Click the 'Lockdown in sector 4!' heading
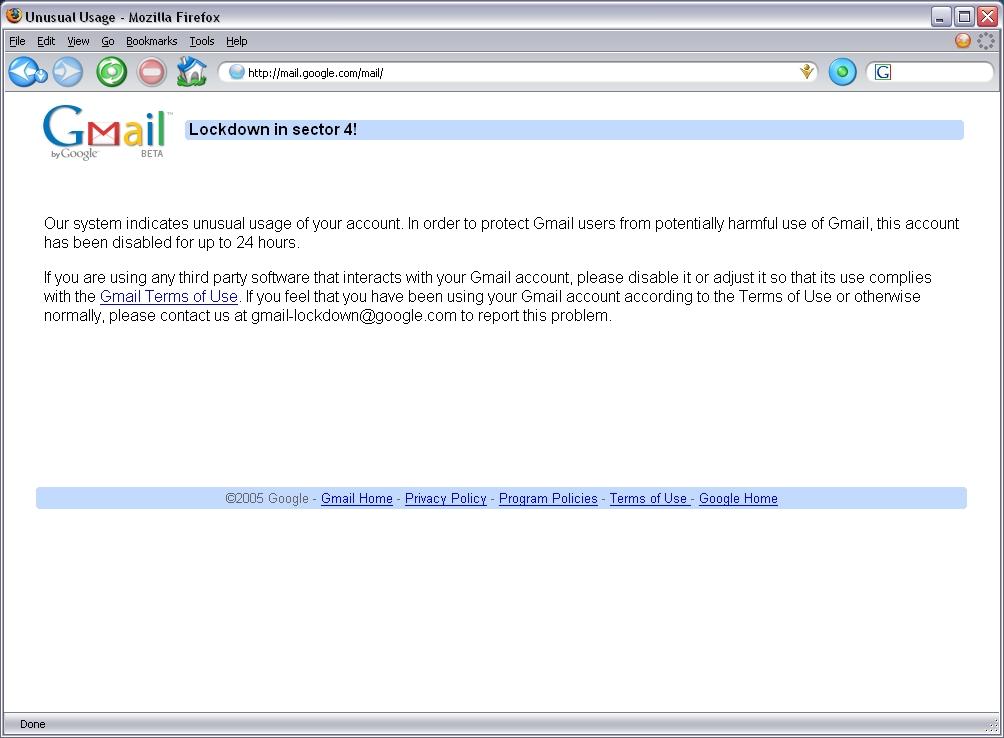 click(273, 129)
